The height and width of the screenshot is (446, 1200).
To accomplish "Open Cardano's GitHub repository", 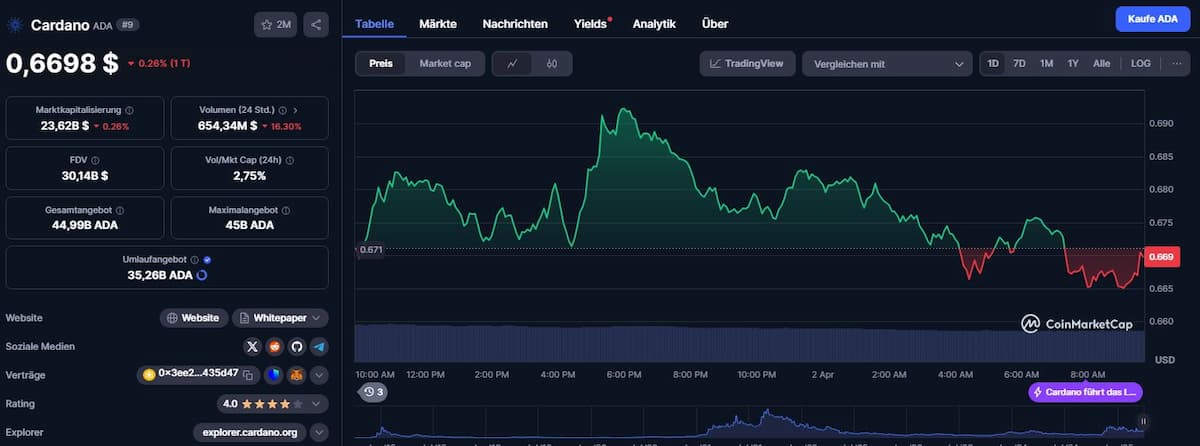I will coord(297,346).
